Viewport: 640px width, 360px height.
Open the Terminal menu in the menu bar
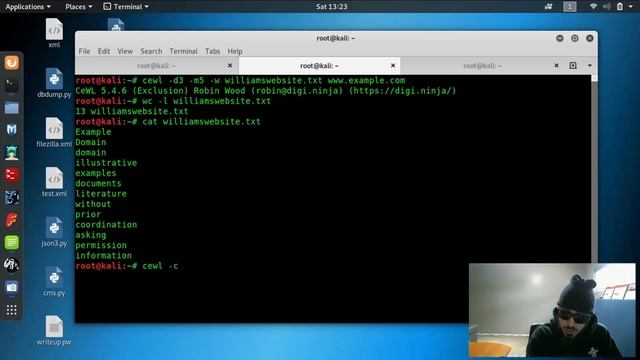(x=183, y=51)
